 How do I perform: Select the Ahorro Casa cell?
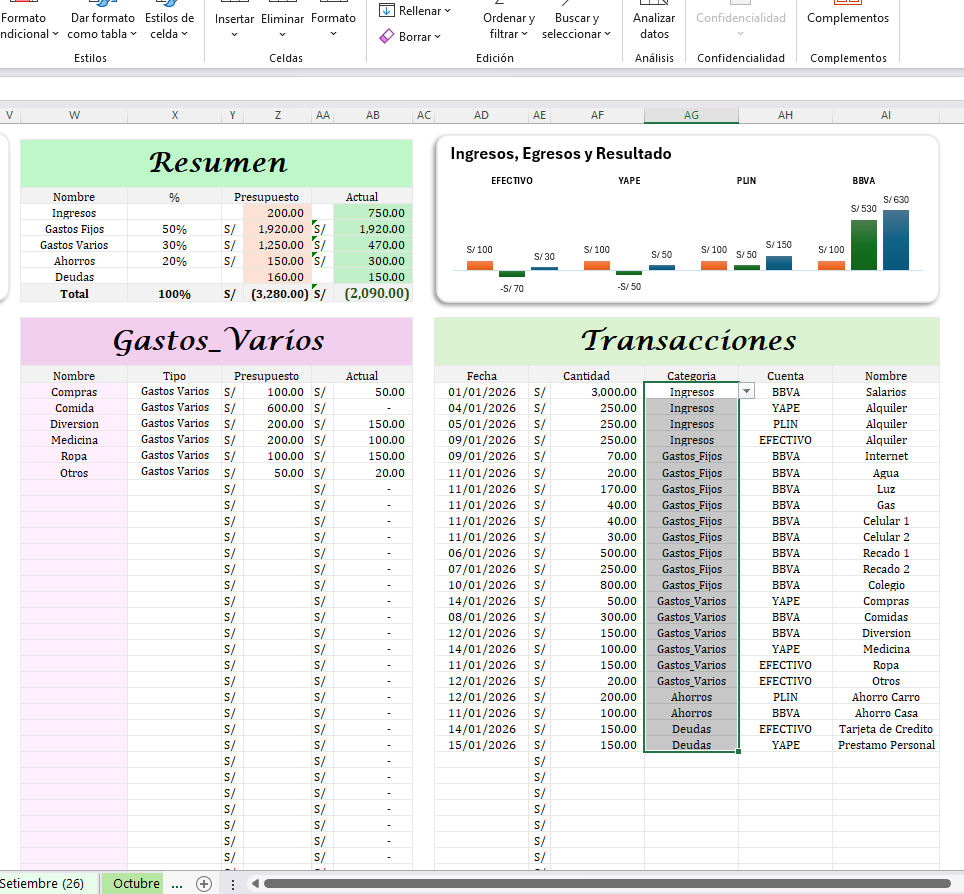[885, 713]
